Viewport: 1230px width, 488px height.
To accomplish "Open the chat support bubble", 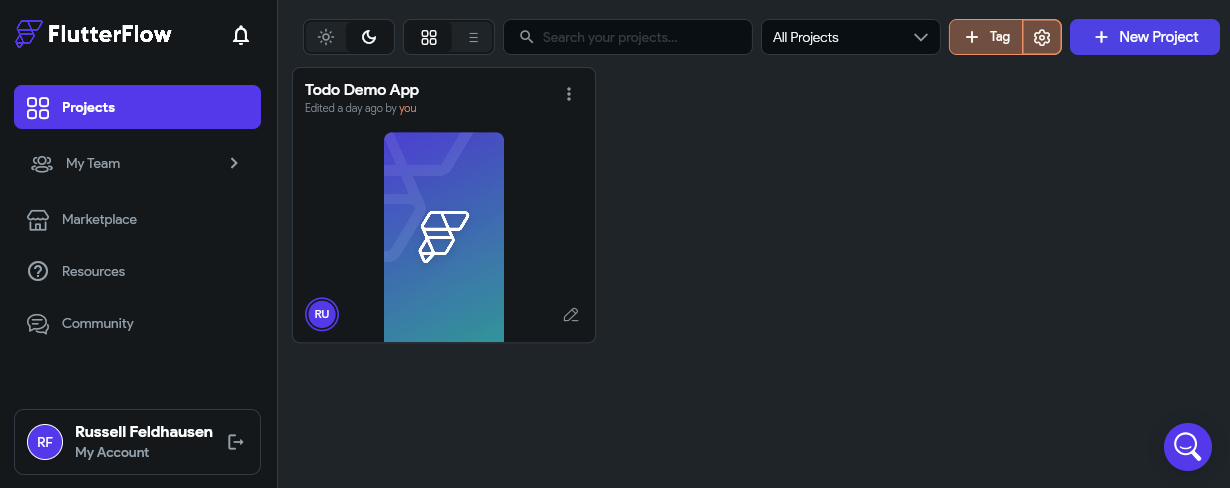I will coord(1188,446).
